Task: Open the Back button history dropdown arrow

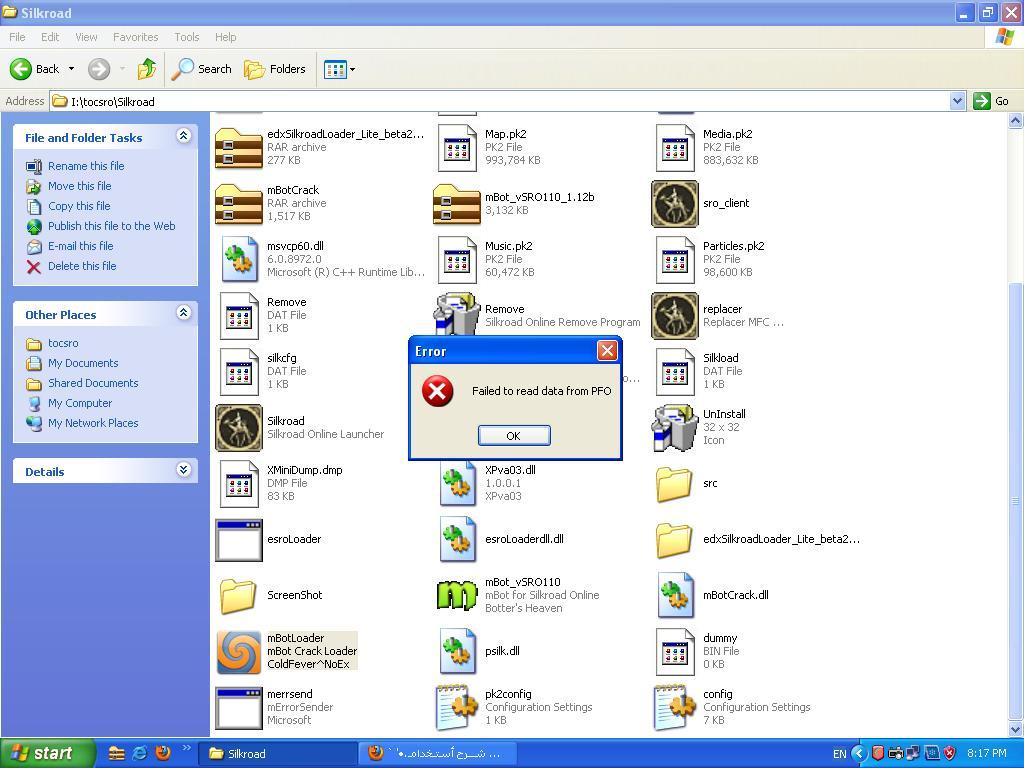Action: click(71, 69)
